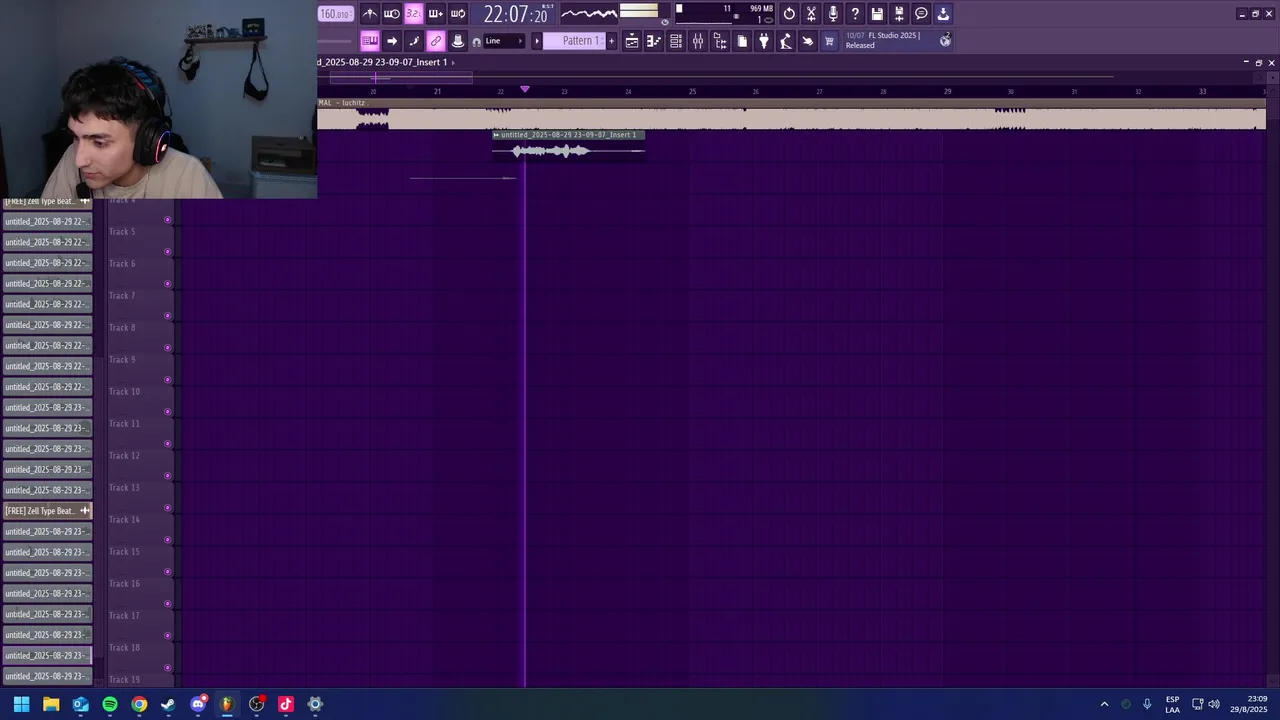Open help question mark icon
This screenshot has height=720, width=1280.
point(855,14)
